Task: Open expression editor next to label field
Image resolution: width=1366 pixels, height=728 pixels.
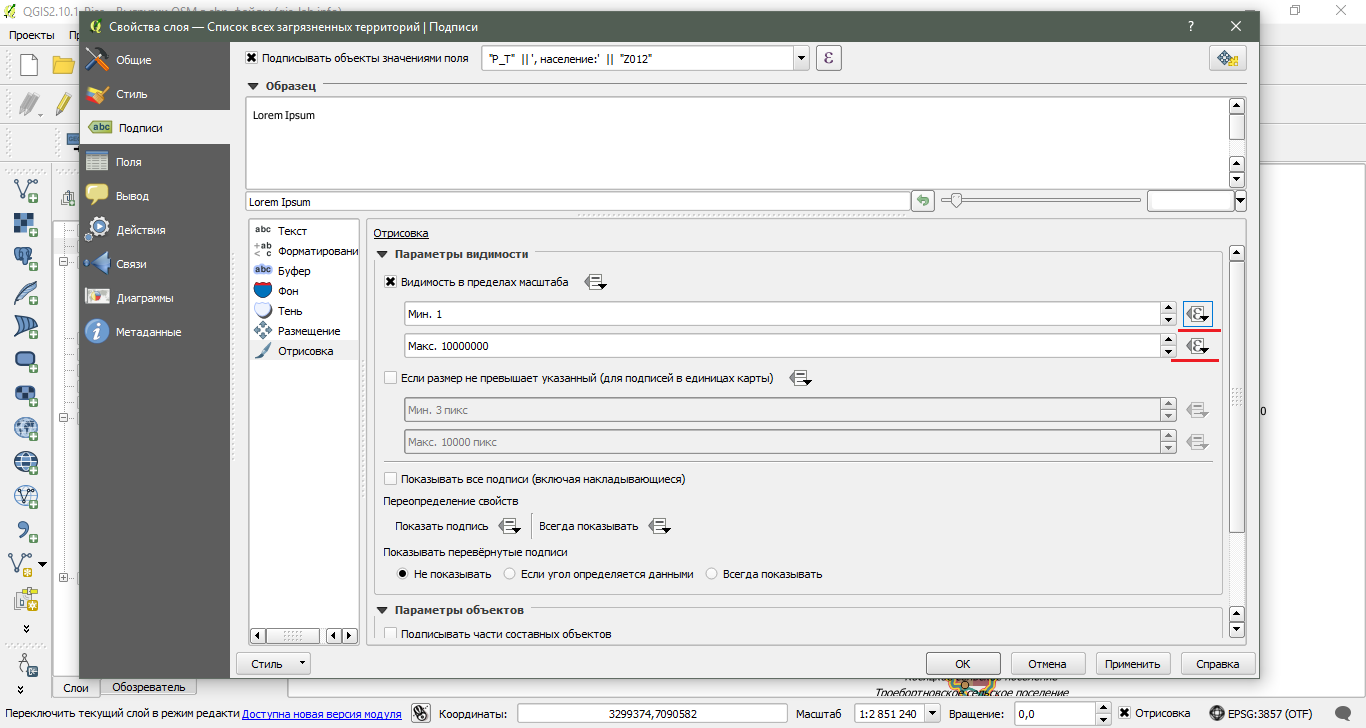Action: point(828,58)
